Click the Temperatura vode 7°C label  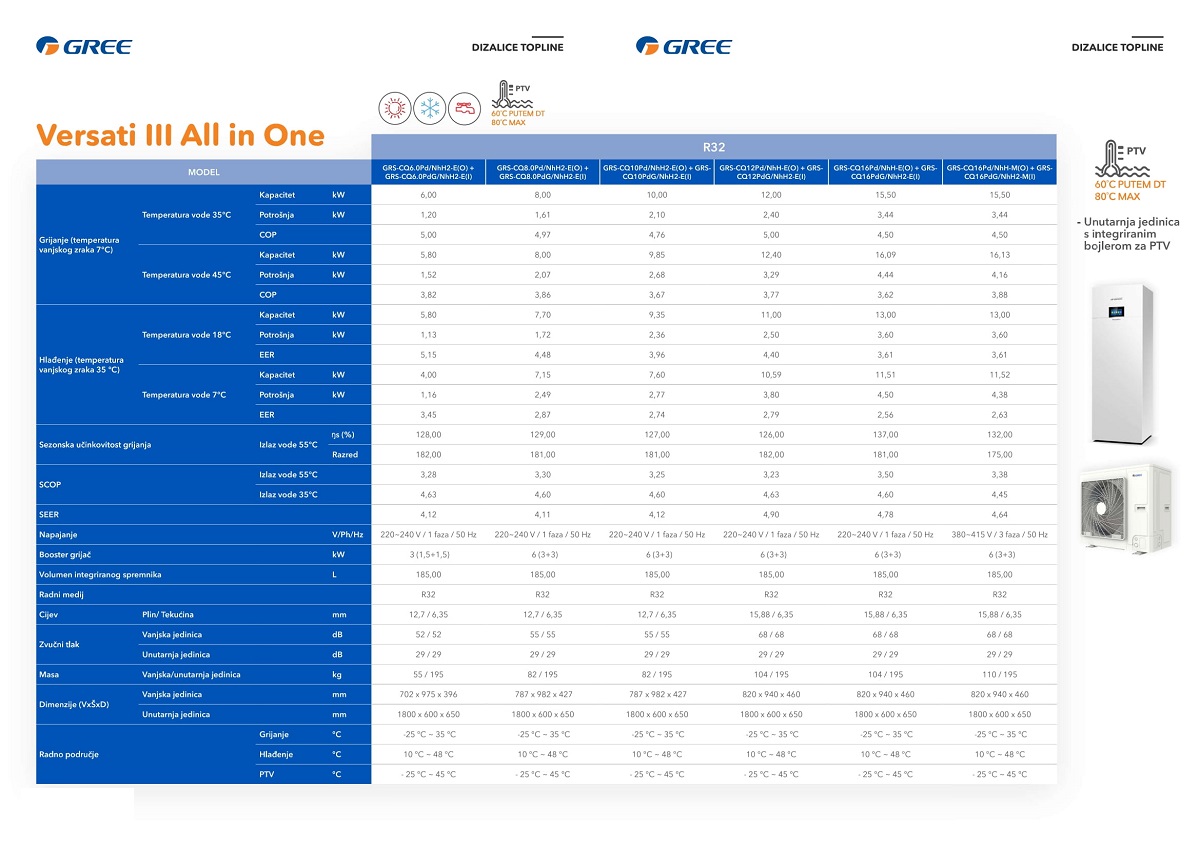(184, 395)
